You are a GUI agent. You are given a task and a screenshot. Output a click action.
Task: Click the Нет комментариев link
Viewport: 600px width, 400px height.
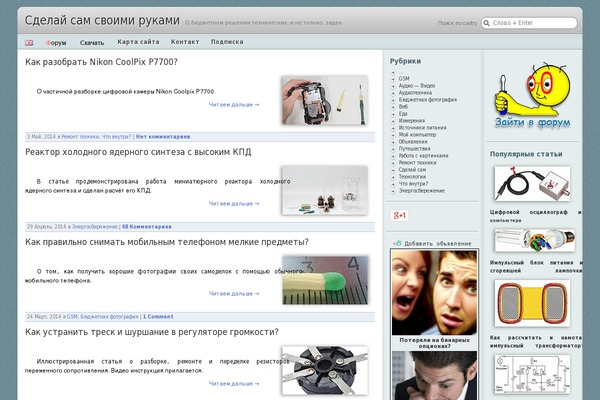pyautogui.click(x=163, y=137)
